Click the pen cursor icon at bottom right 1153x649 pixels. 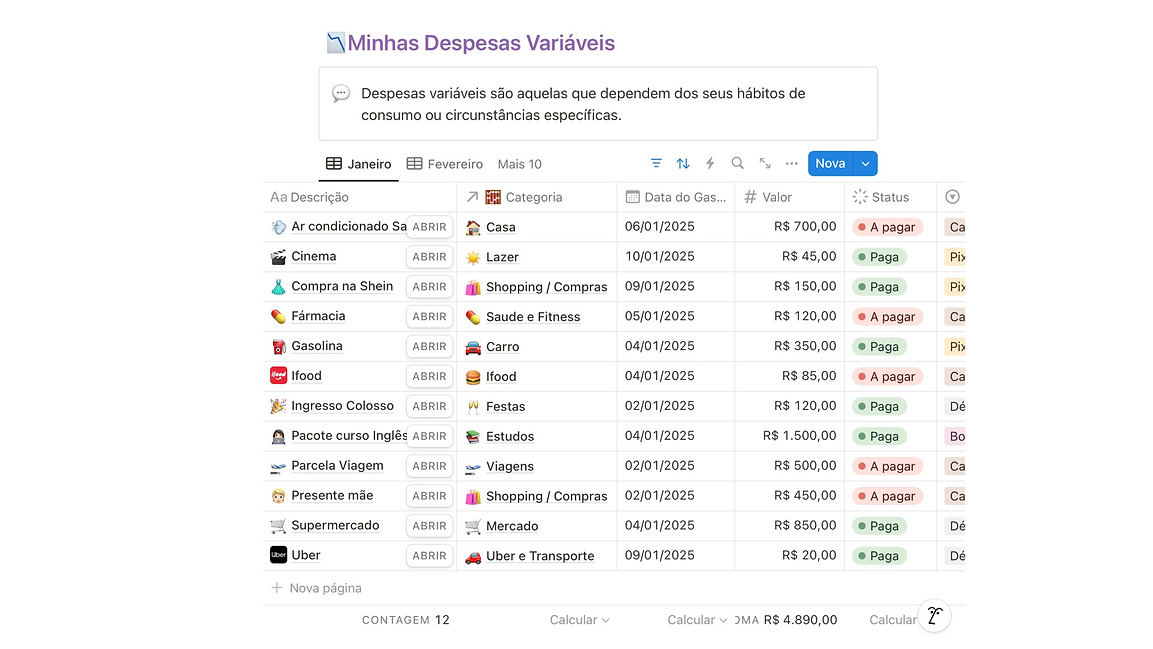pyautogui.click(x=934, y=616)
